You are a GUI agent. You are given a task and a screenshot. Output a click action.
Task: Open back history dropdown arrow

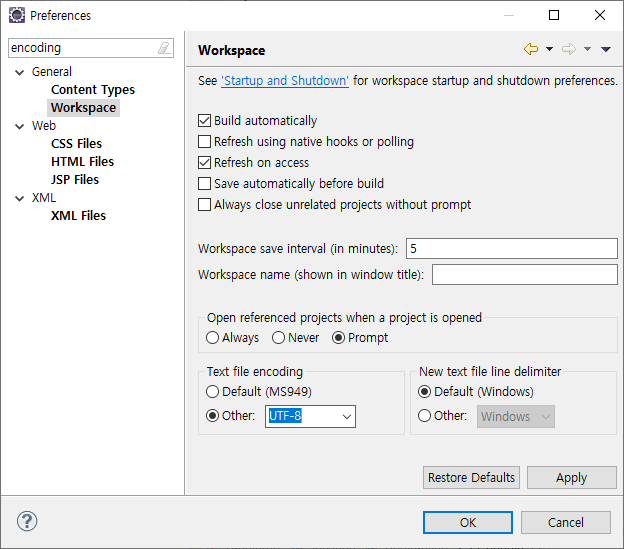click(x=549, y=49)
